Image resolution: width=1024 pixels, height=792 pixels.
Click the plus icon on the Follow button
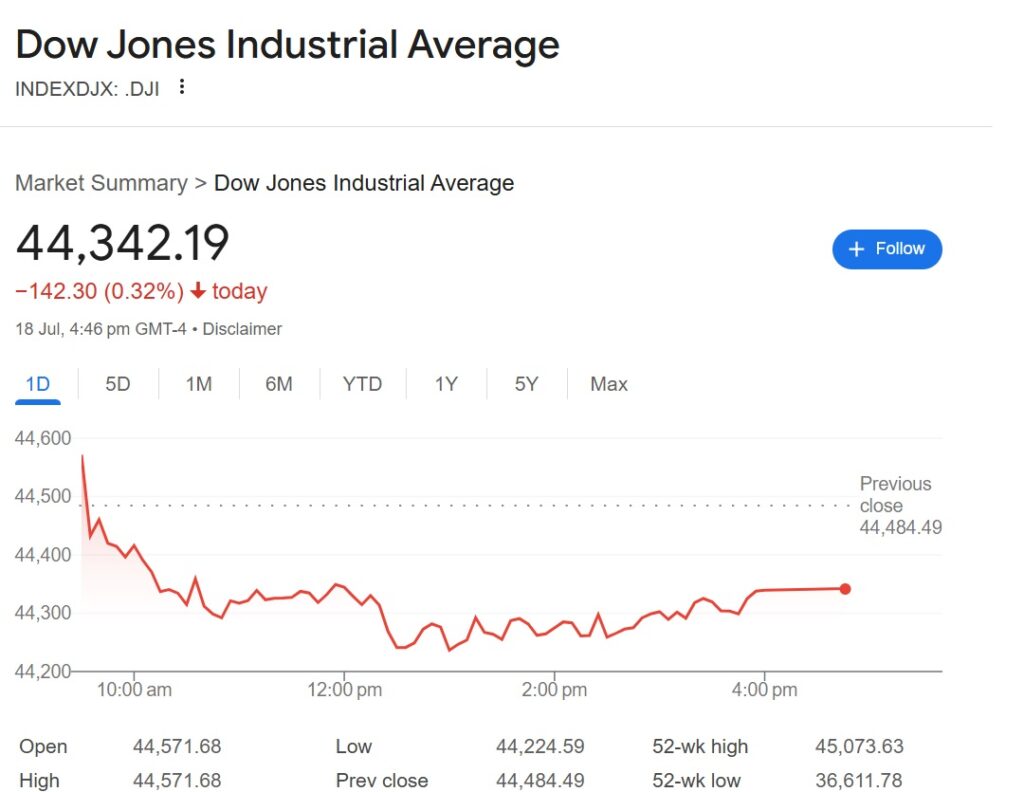(858, 249)
